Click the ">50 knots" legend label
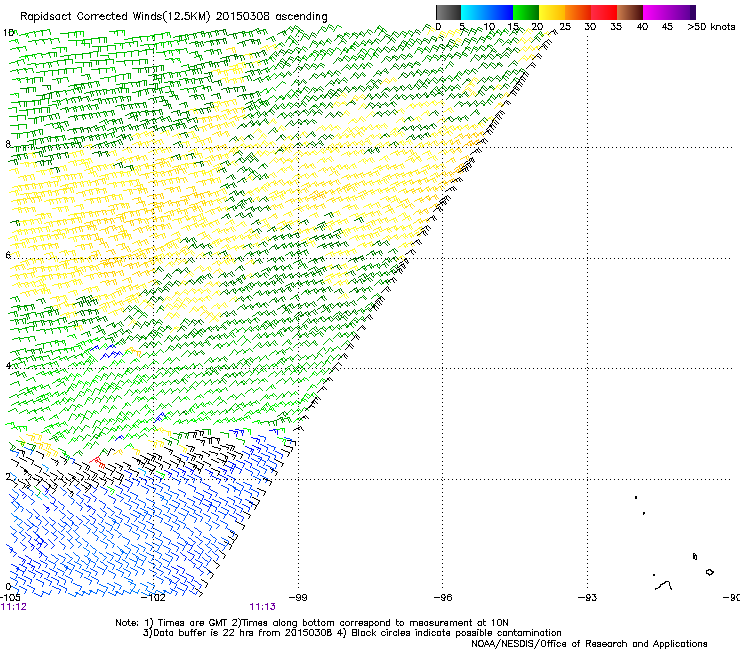This screenshot has width=740, height=650. click(711, 27)
